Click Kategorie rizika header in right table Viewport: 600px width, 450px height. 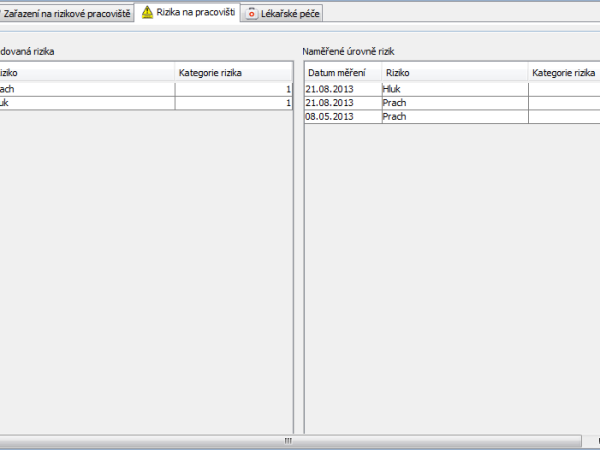pos(563,73)
